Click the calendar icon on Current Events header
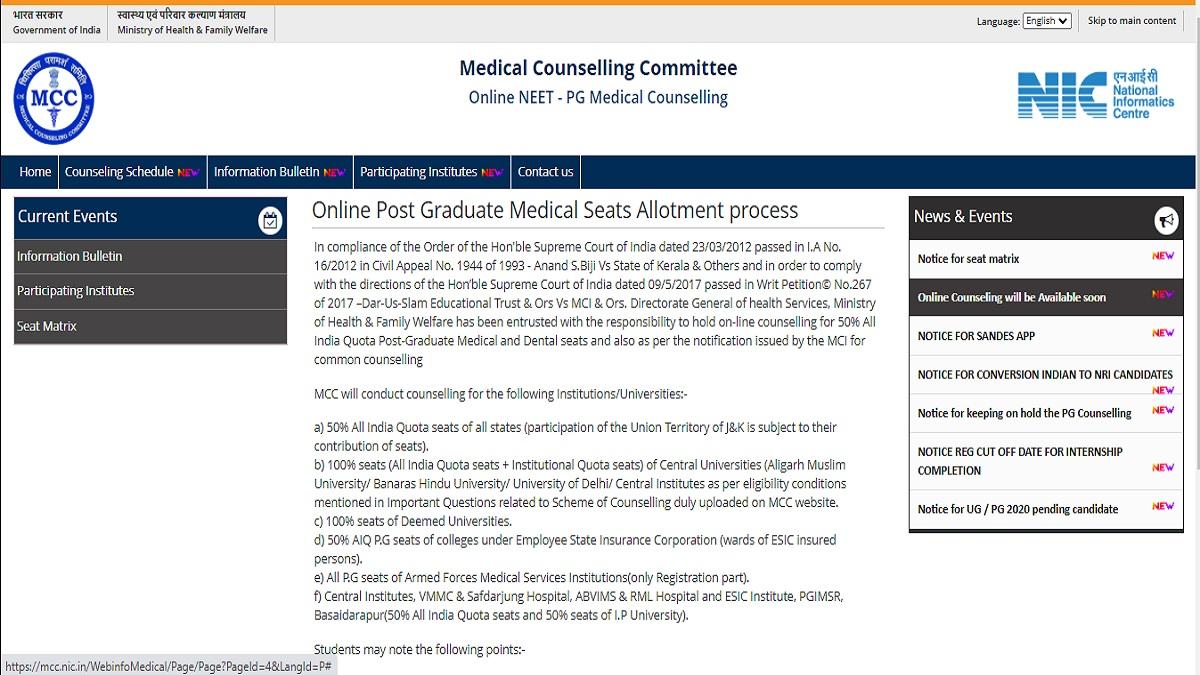 270,219
